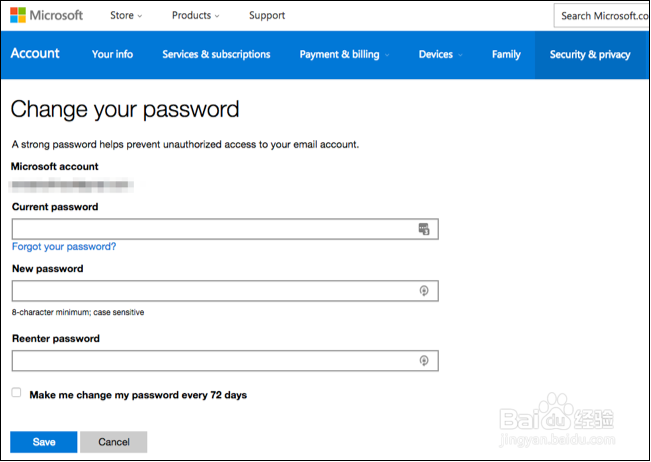Enable password change every 72 days
This screenshot has height=462, width=651.
point(16,393)
